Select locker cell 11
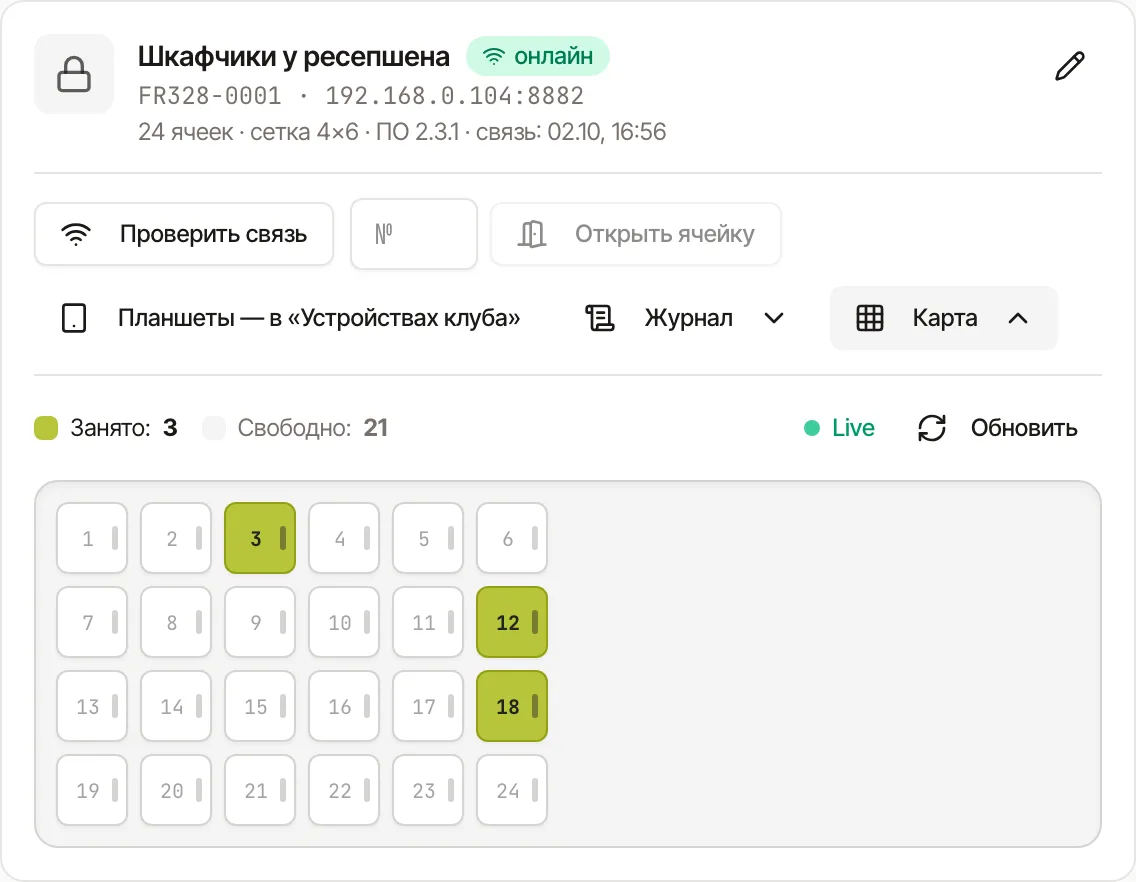The height and width of the screenshot is (882, 1136). [428, 623]
